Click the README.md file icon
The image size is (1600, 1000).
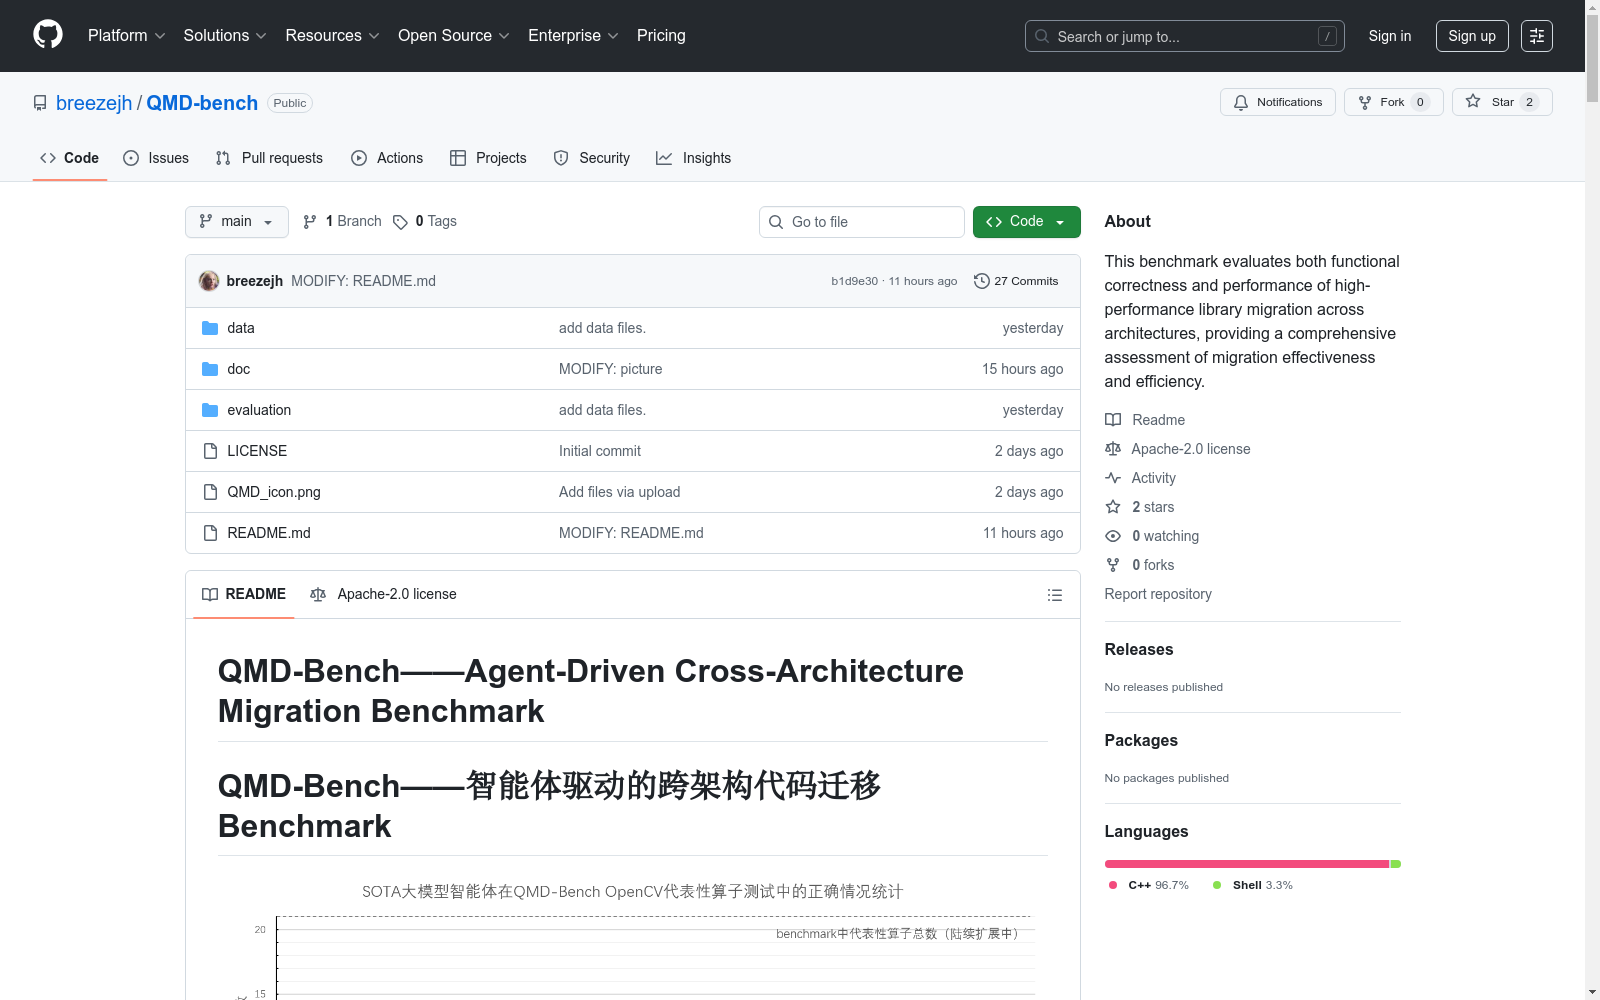pos(210,533)
